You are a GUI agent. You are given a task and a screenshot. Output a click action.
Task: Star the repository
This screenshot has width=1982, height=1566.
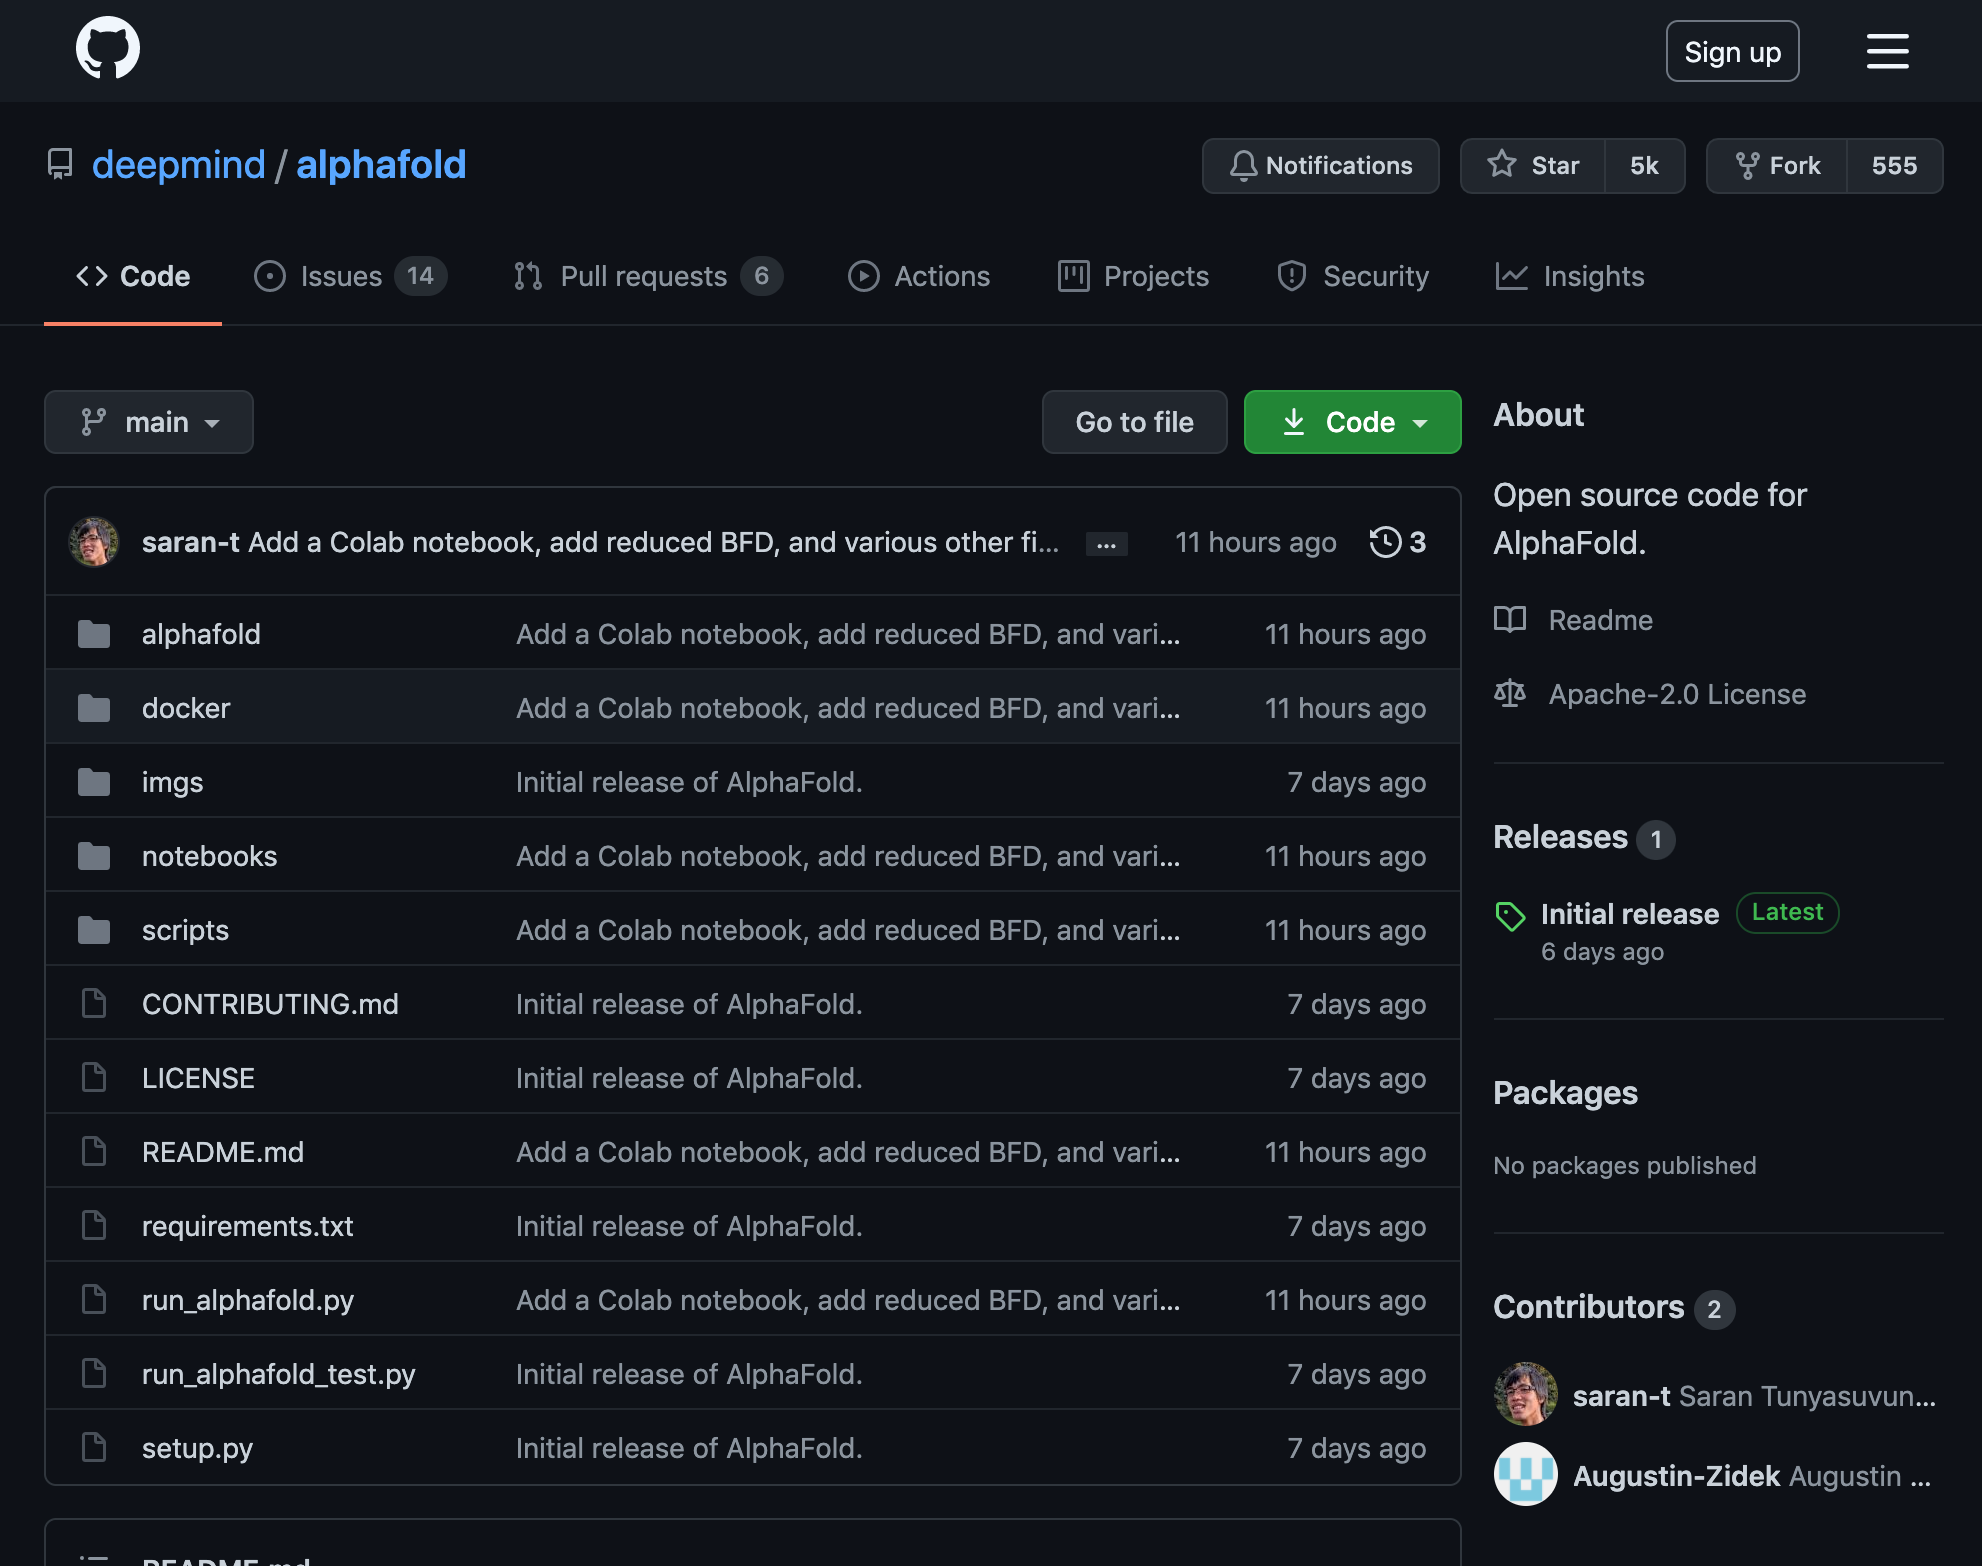pos(1533,166)
